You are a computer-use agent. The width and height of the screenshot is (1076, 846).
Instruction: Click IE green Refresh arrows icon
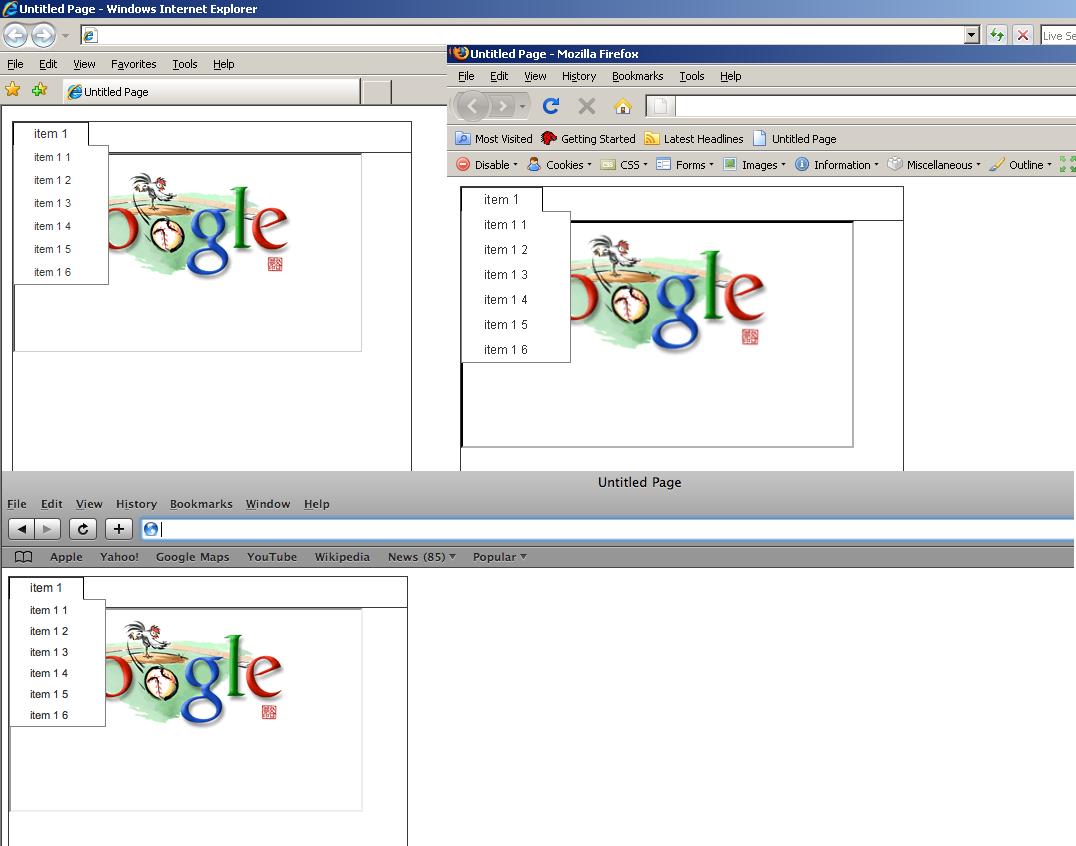pyautogui.click(x=996, y=35)
